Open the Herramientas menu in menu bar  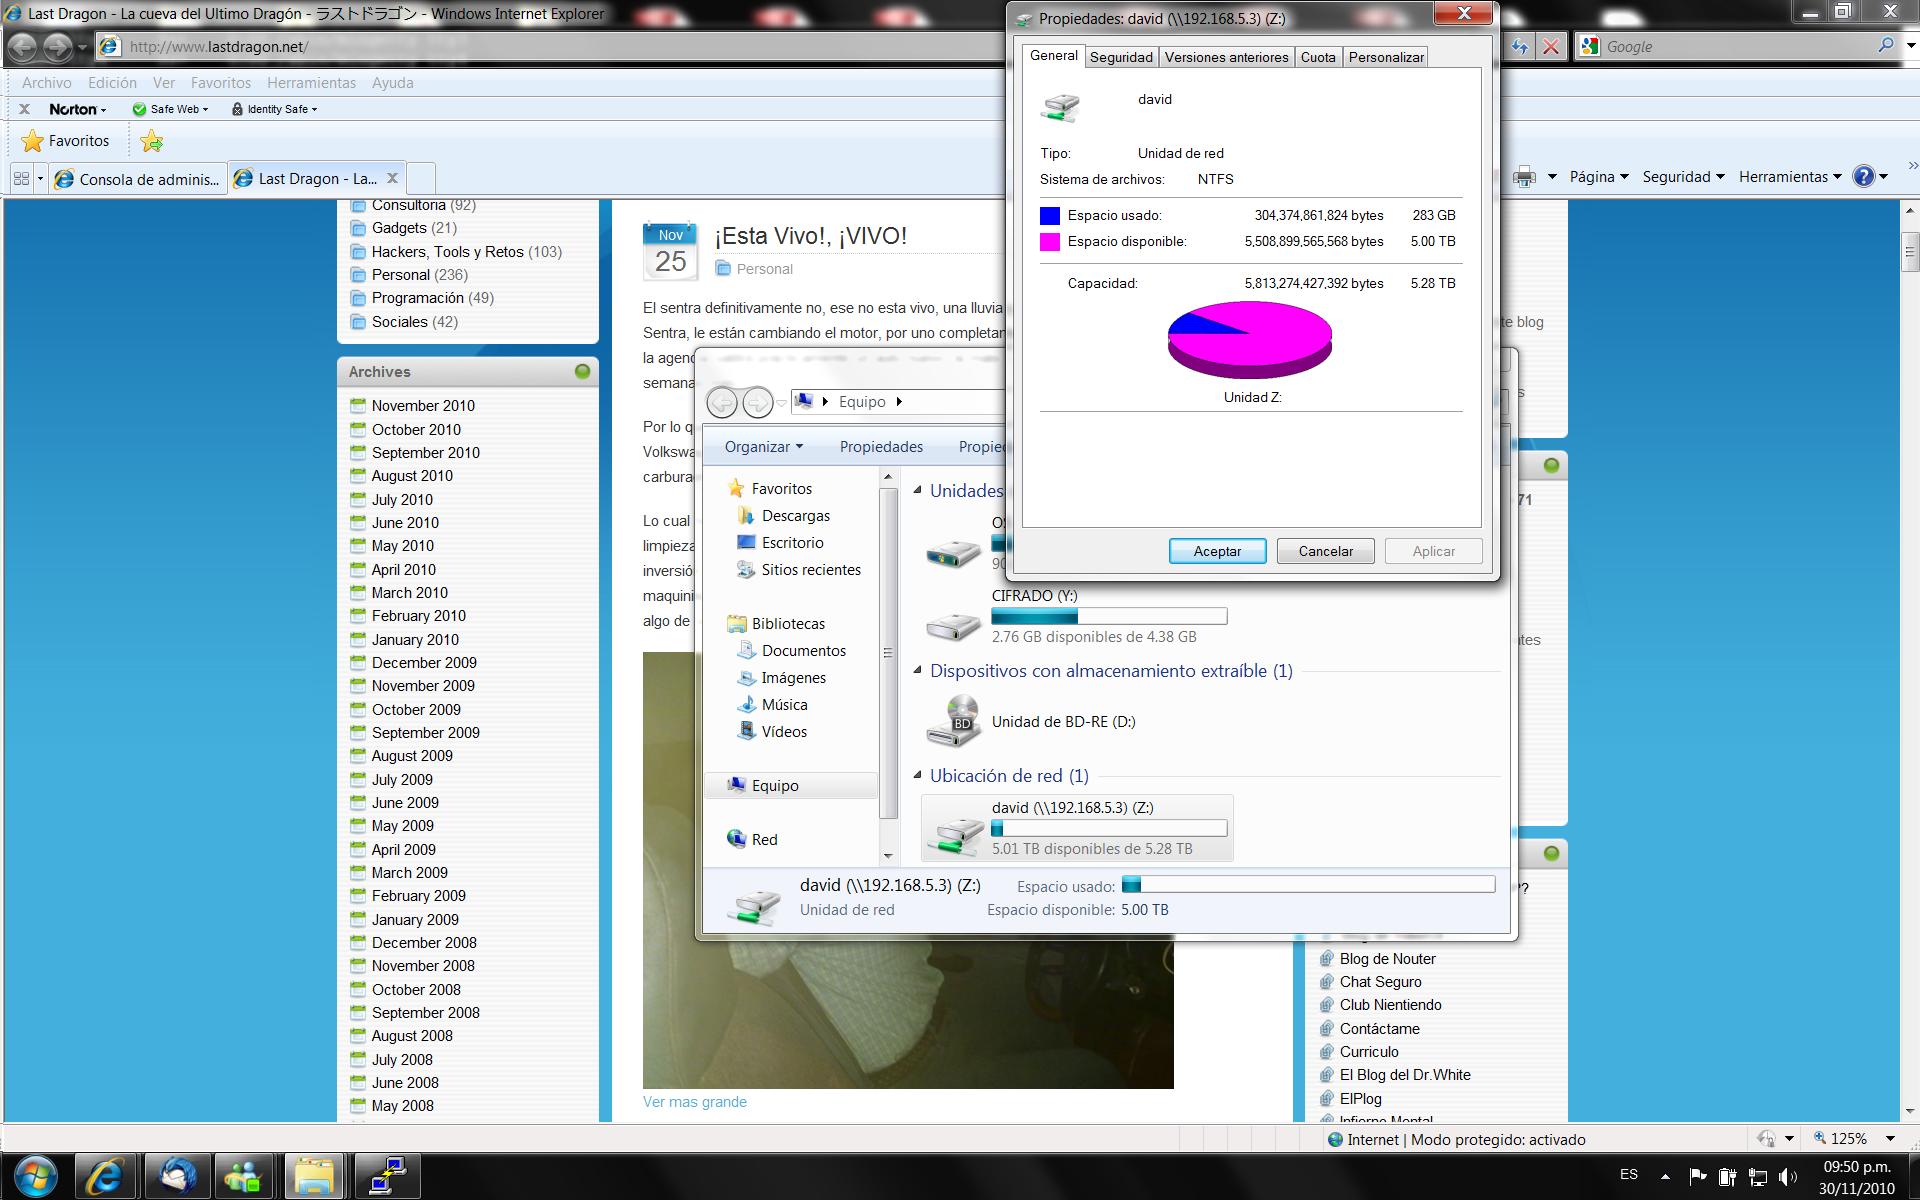pos(311,83)
